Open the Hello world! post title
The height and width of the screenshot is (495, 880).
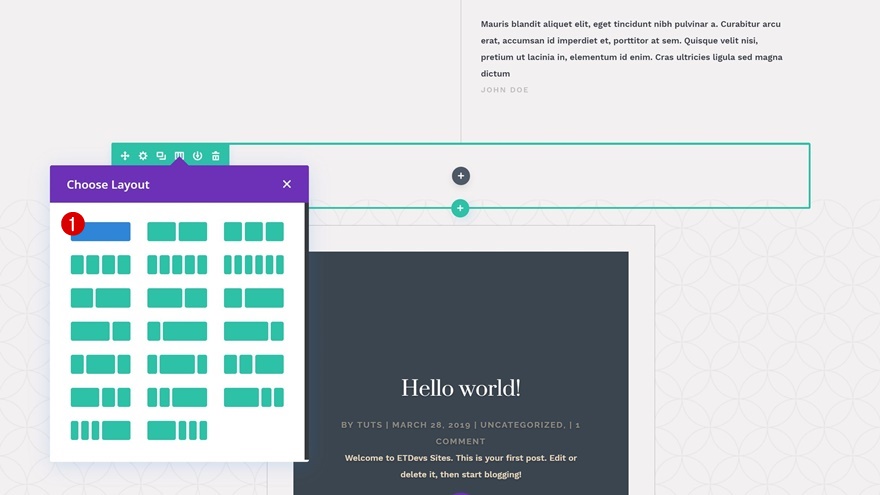461,388
